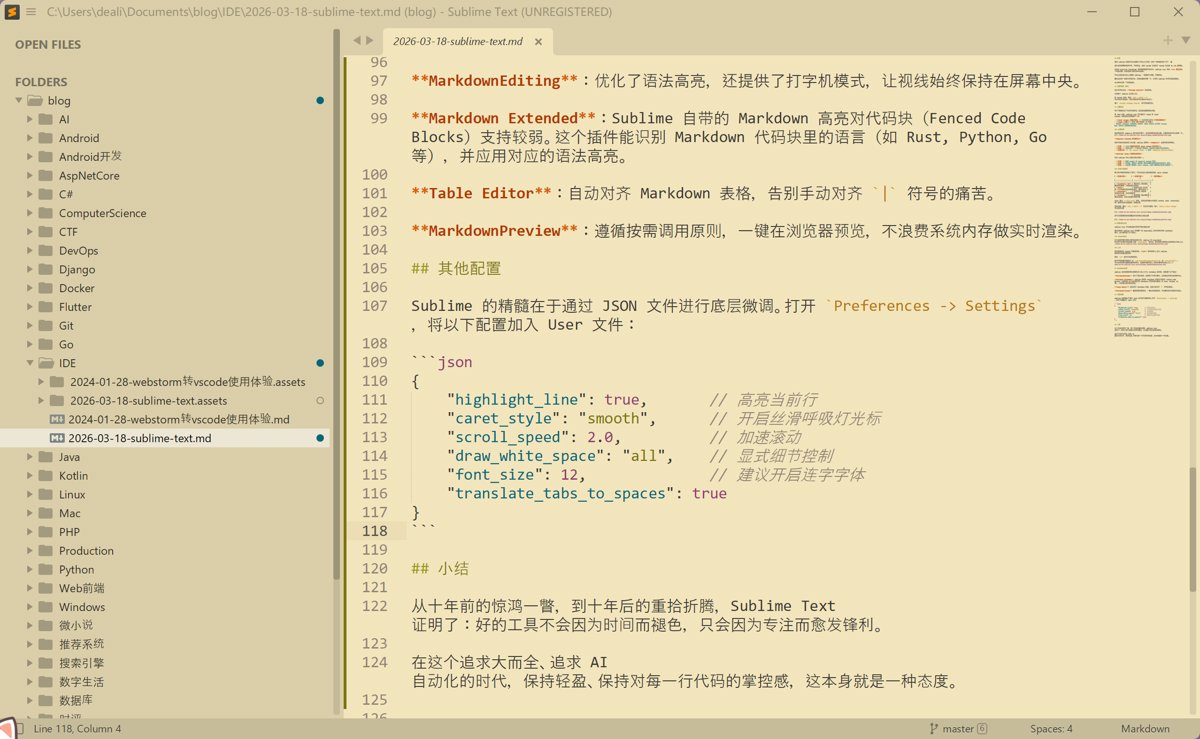Click the Mac folder icon

pyautogui.click(x=45, y=513)
